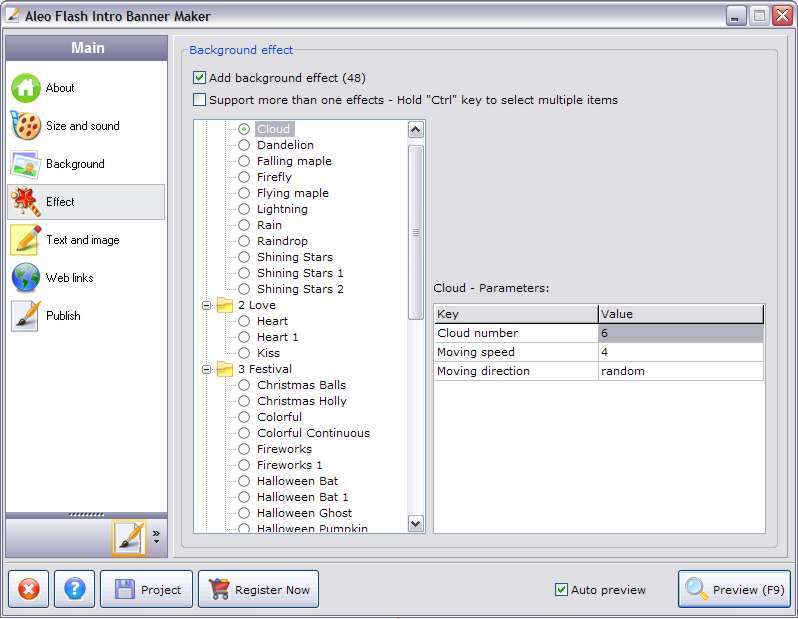
Task: Select the Background picture icon
Action: click(26, 164)
